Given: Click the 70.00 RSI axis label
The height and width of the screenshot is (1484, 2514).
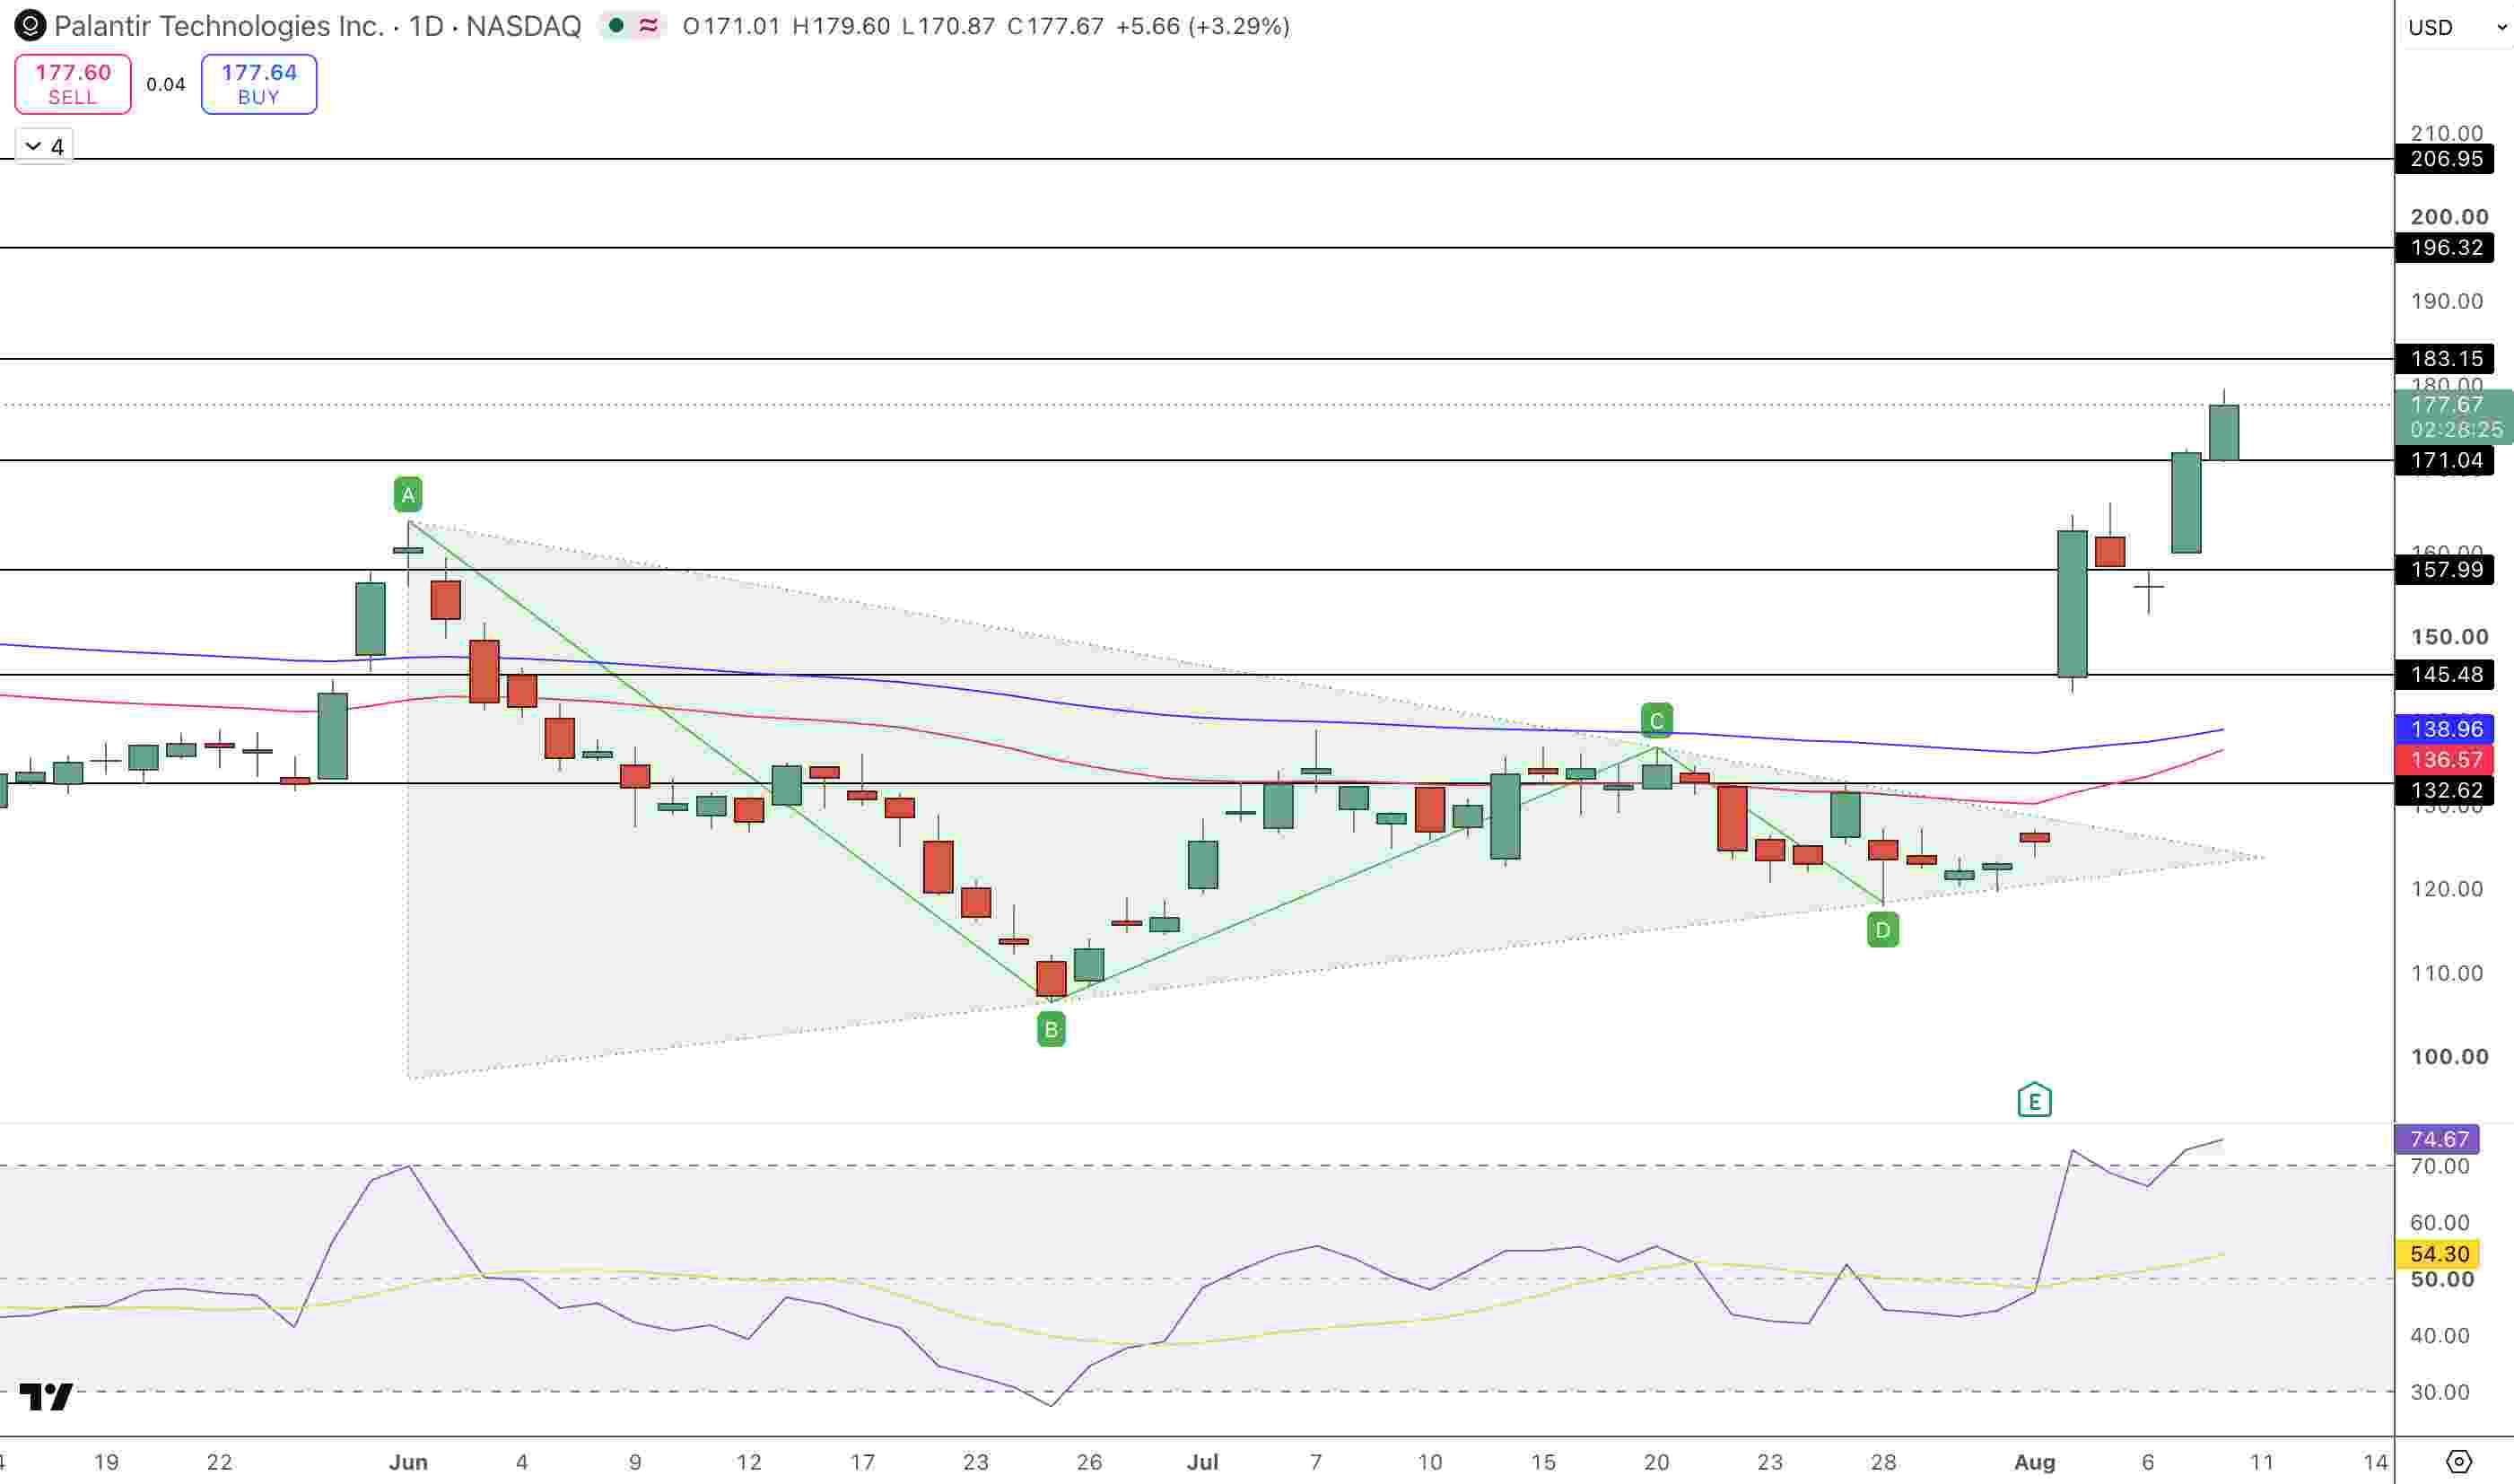Looking at the screenshot, I should 2440,1166.
